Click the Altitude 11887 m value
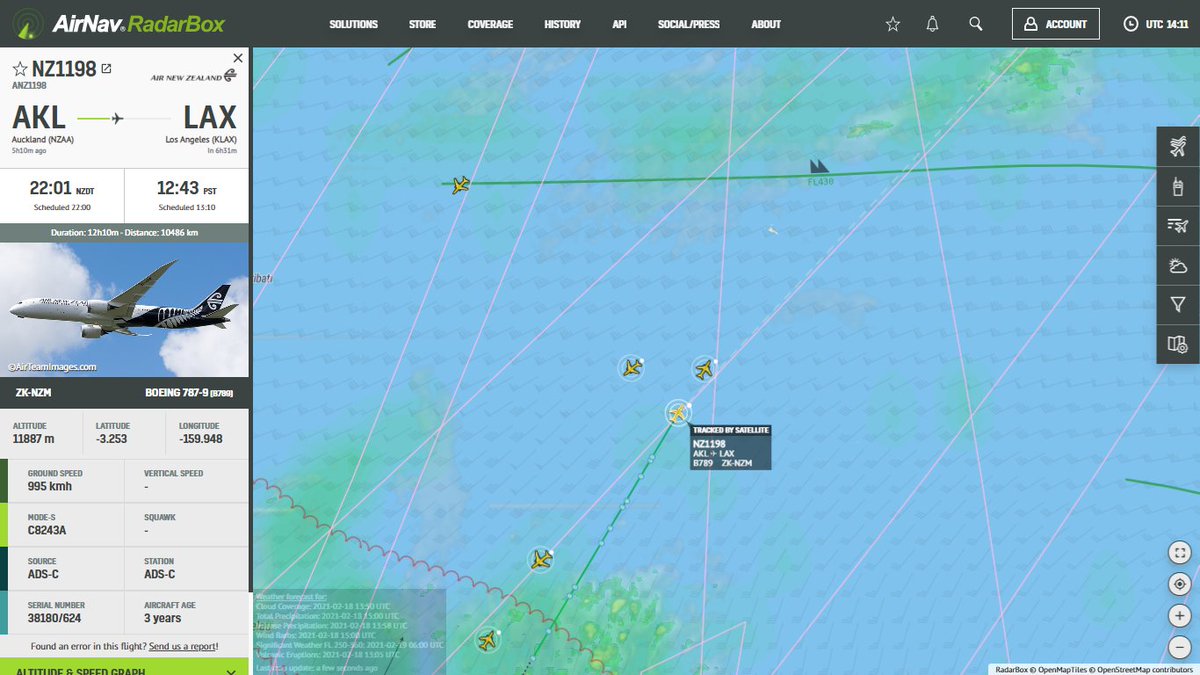Viewport: 1200px width, 675px height. (33, 438)
